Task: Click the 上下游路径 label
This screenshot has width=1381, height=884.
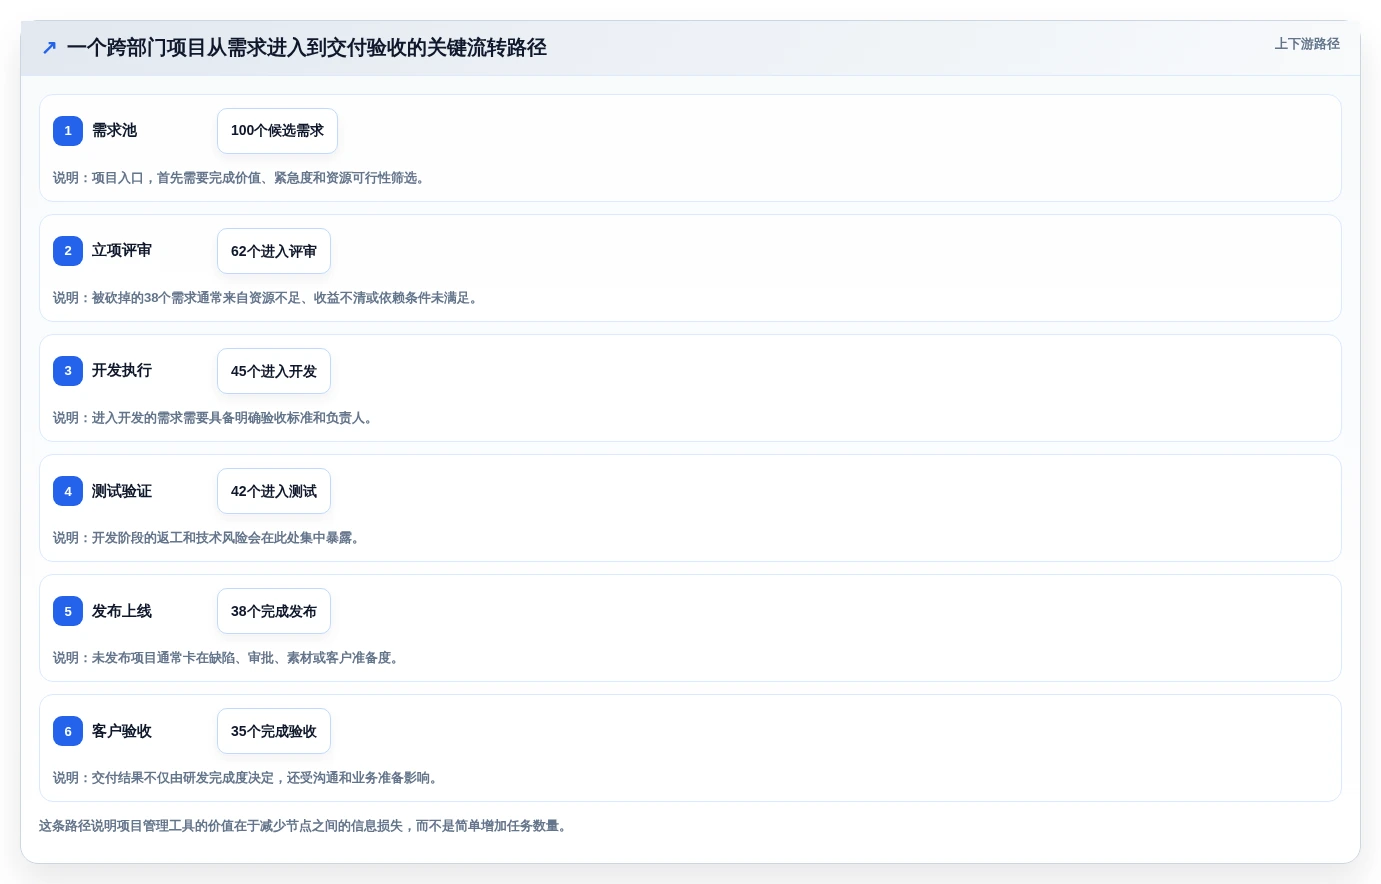Action: point(1307,44)
